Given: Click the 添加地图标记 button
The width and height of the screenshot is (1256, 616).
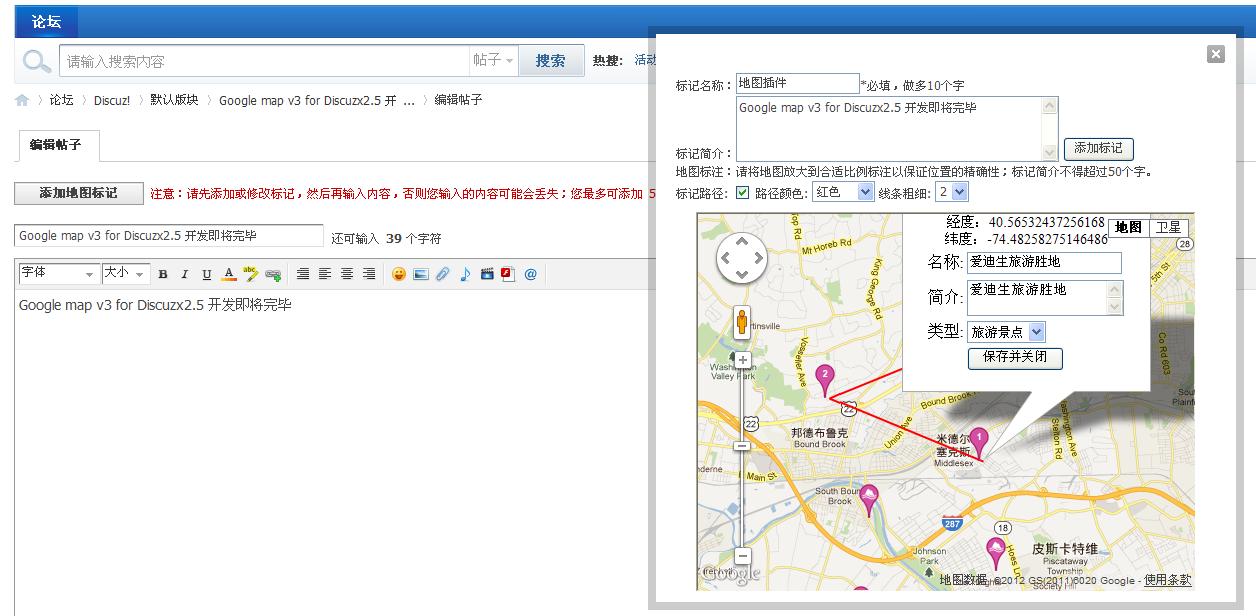Looking at the screenshot, I should click(x=78, y=193).
